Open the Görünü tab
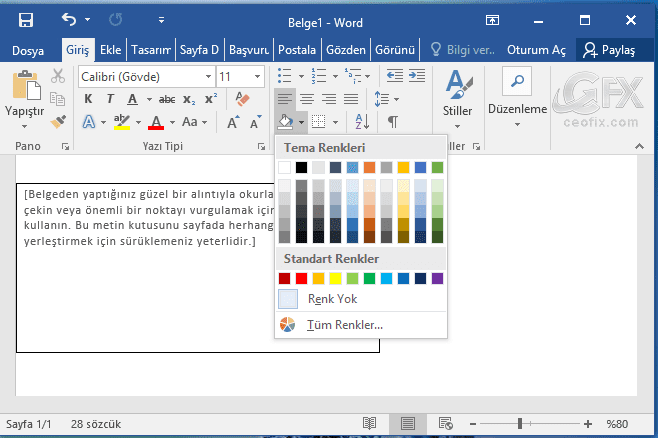The width and height of the screenshot is (658, 438). click(x=394, y=50)
